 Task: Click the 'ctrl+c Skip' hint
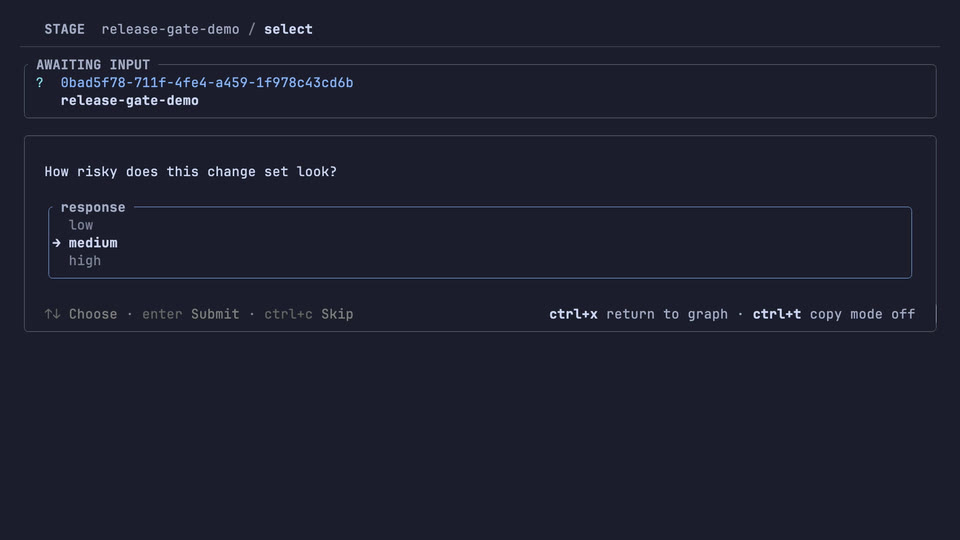(309, 314)
